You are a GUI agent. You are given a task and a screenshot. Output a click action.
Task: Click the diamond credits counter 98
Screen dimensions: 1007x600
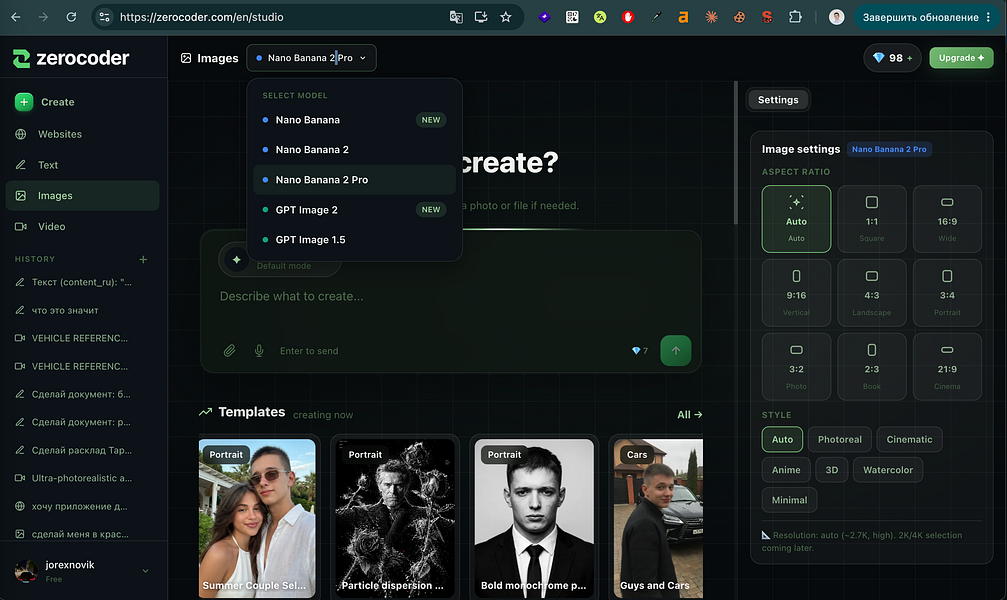point(893,58)
